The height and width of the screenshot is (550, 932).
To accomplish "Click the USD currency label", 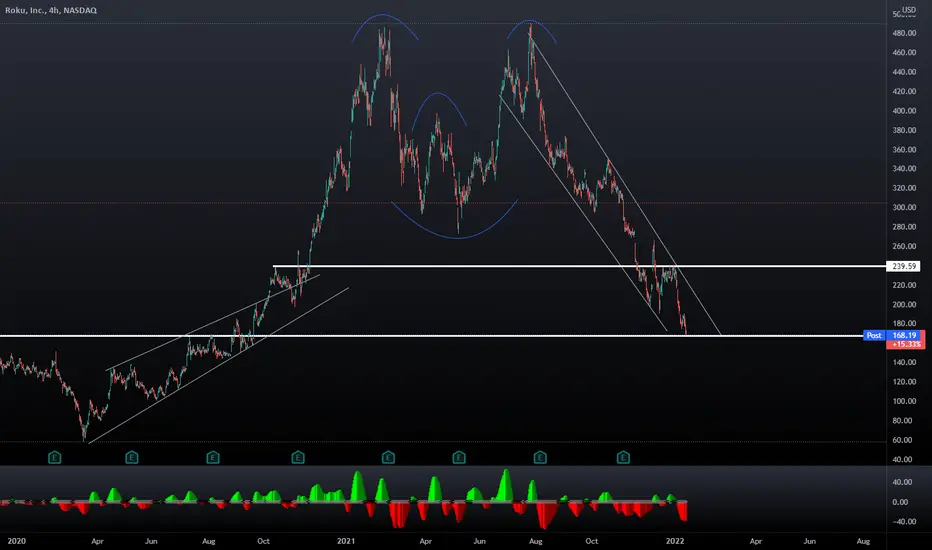I will (909, 10).
